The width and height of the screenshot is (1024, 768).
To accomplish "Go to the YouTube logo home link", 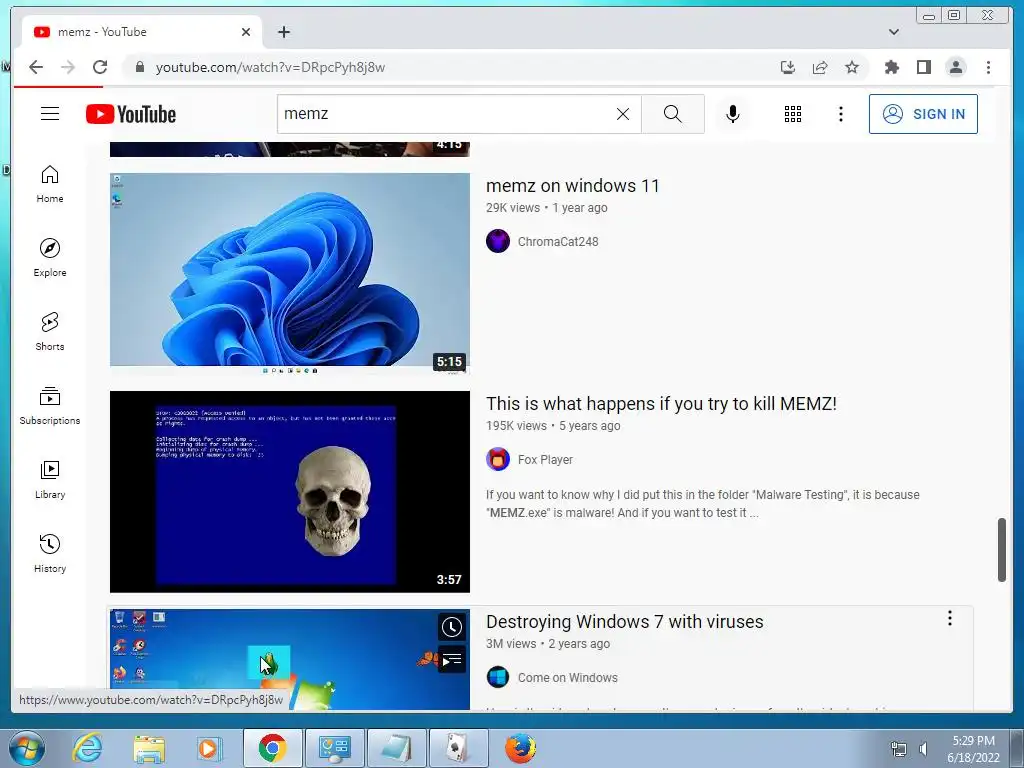I will coord(131,114).
